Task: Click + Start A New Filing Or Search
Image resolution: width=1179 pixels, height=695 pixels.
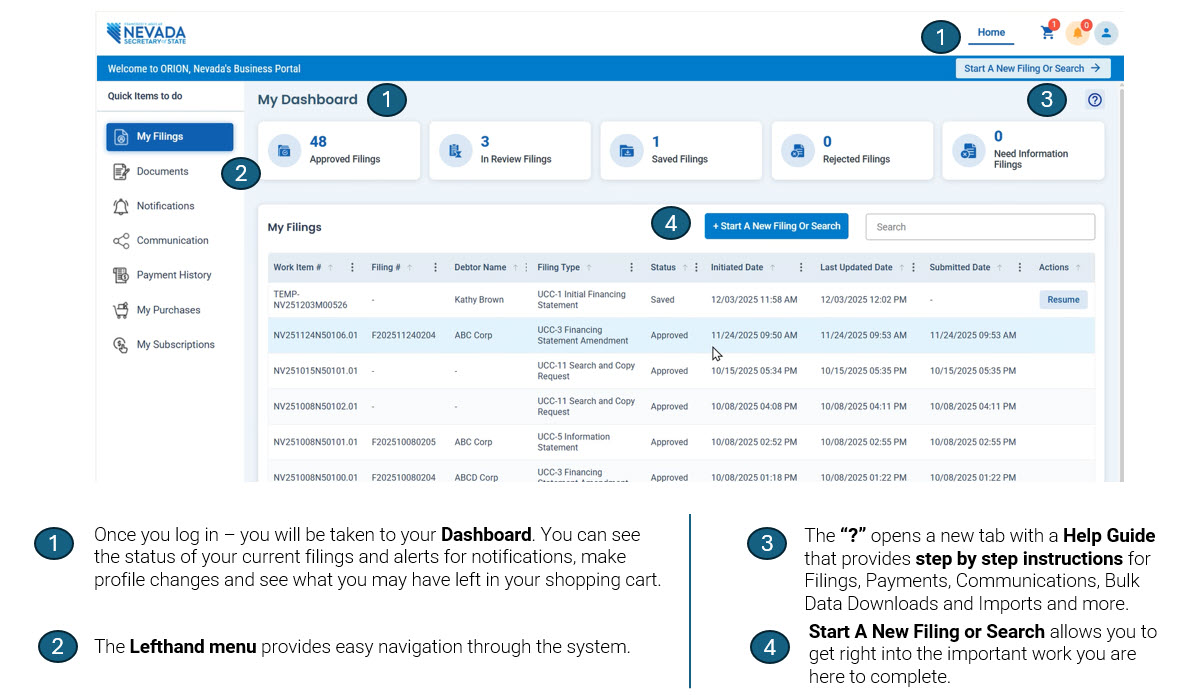Action: [x=776, y=226]
